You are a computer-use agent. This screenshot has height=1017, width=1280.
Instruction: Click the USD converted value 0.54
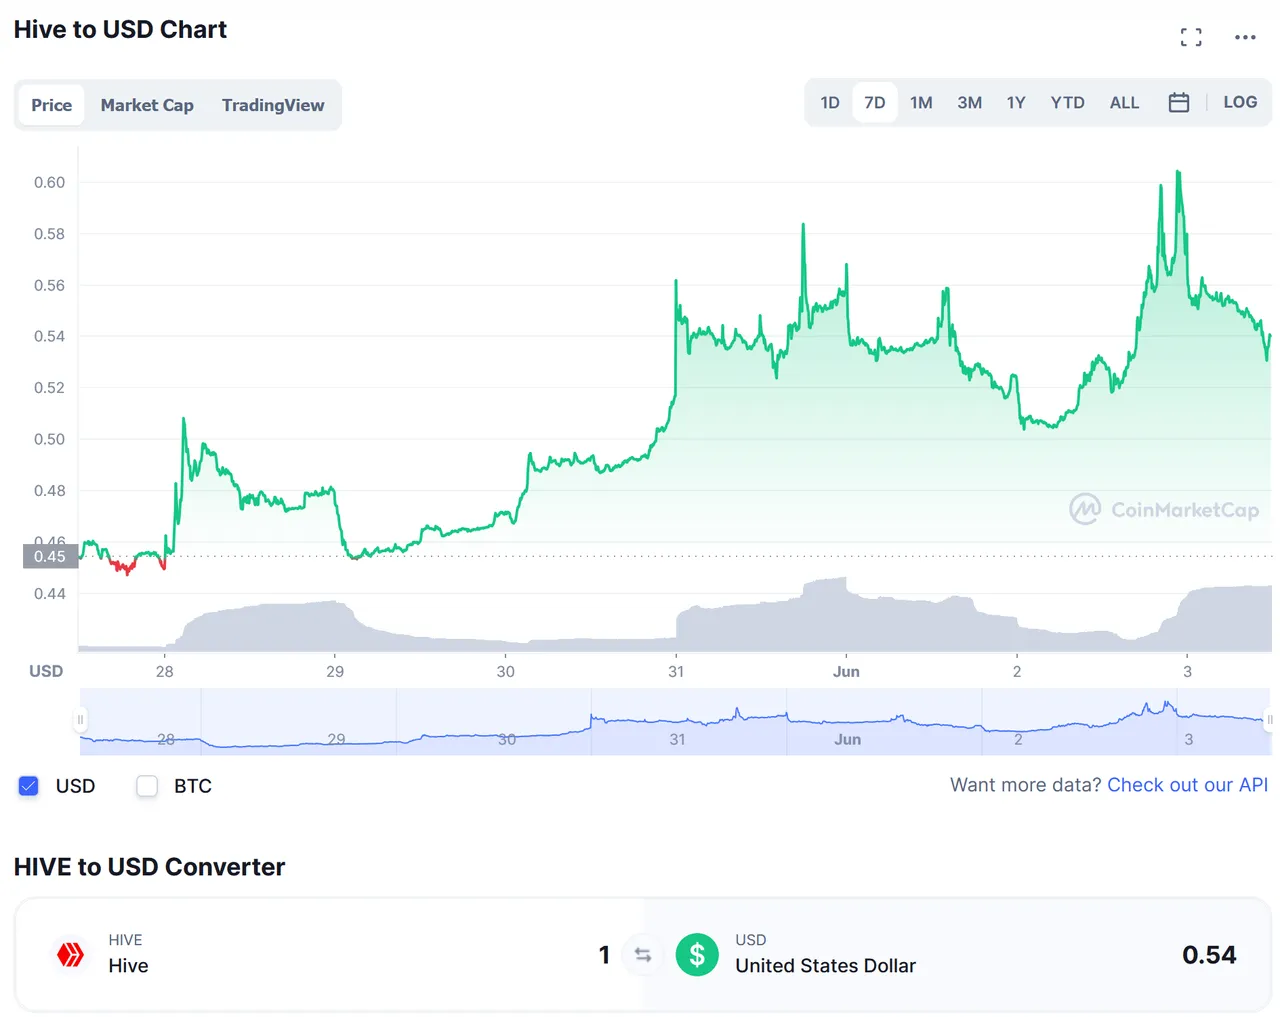pos(1209,955)
